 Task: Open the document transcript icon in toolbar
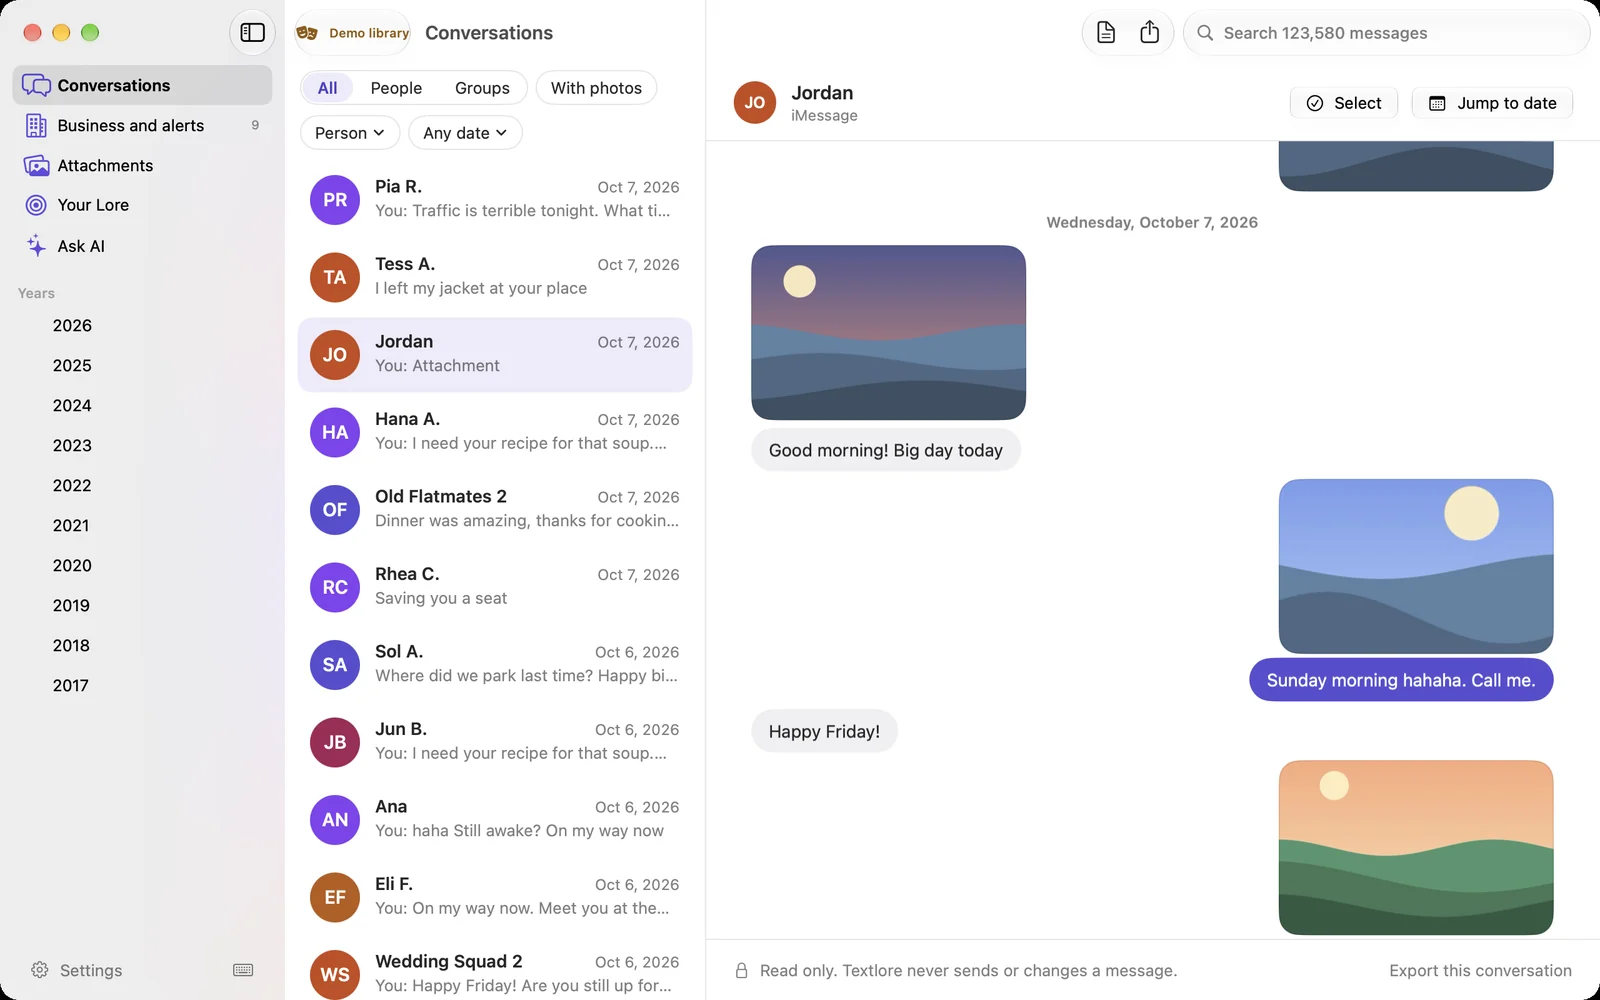click(1106, 33)
